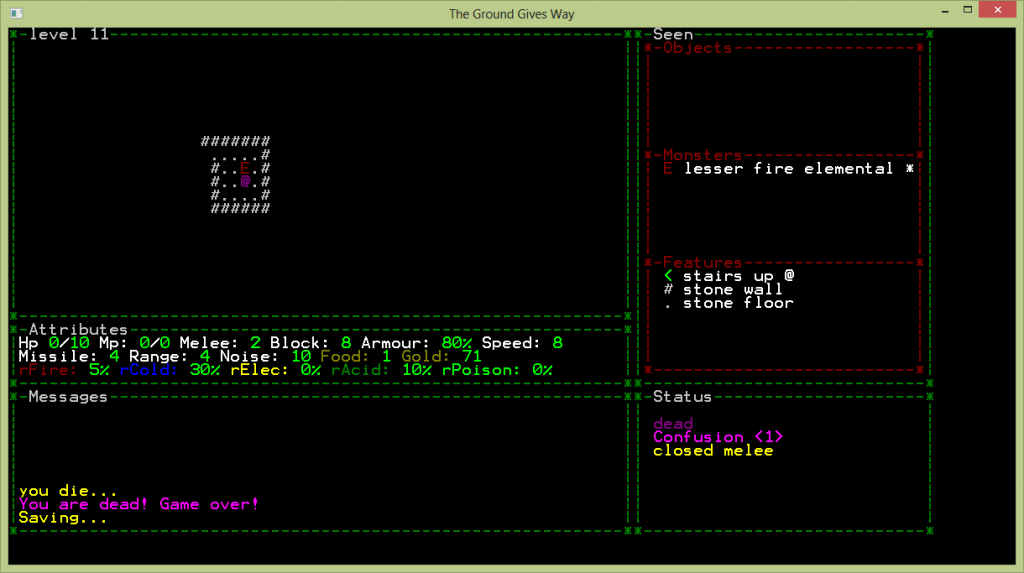
Task: Click the # stone wall symbol in Features
Action: click(x=667, y=289)
